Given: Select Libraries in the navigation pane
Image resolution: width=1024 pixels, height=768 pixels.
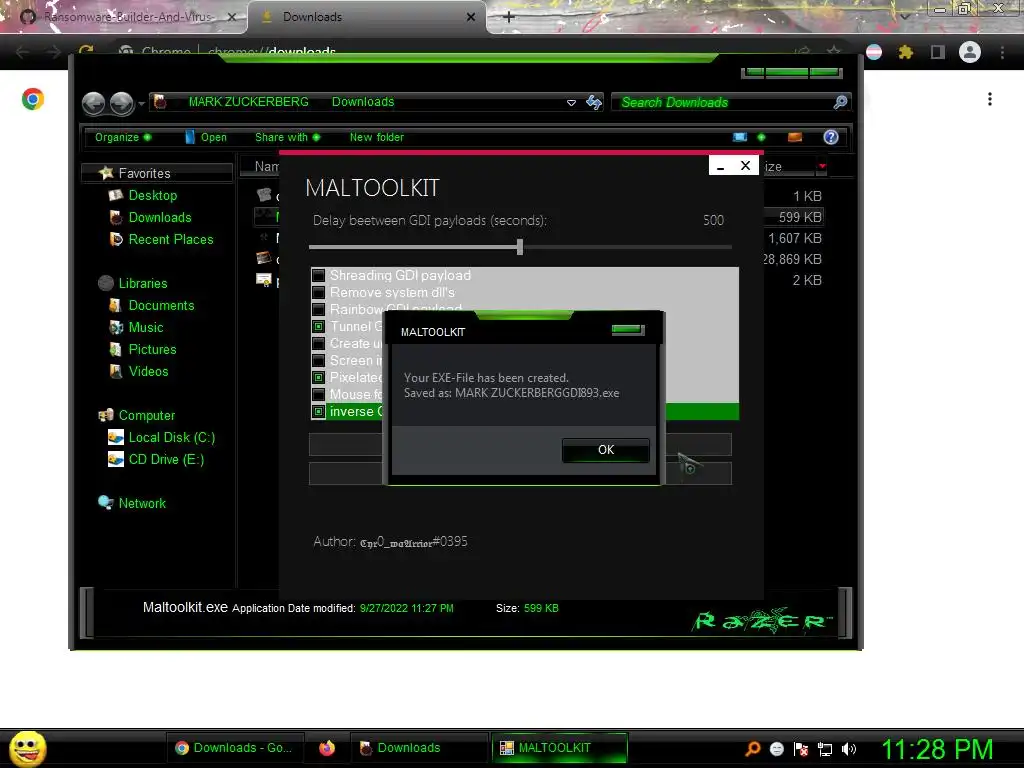Looking at the screenshot, I should click(142, 283).
